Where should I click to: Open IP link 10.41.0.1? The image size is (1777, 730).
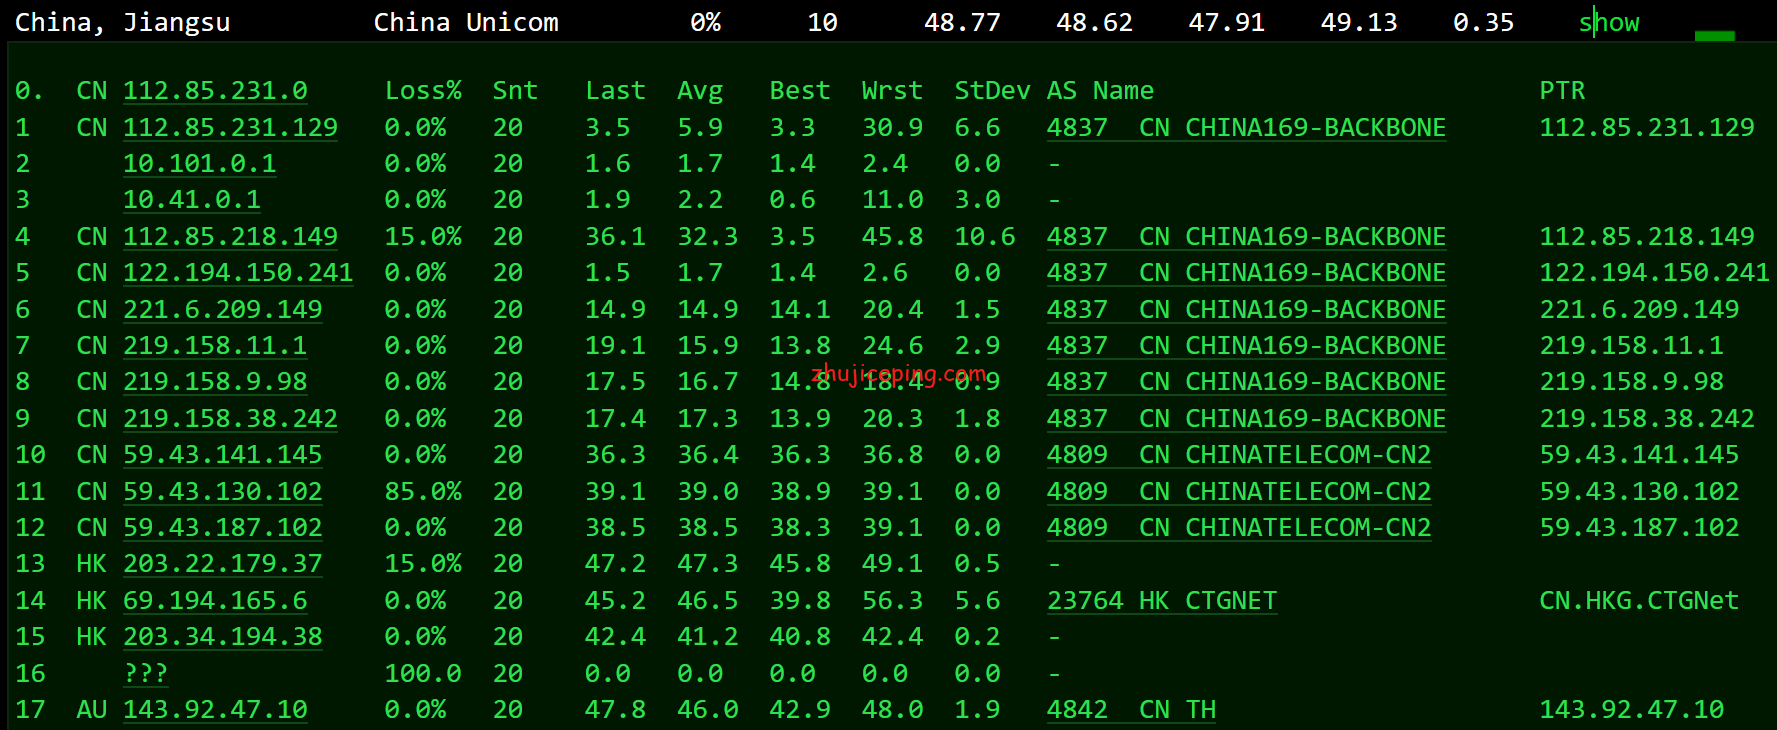192,200
